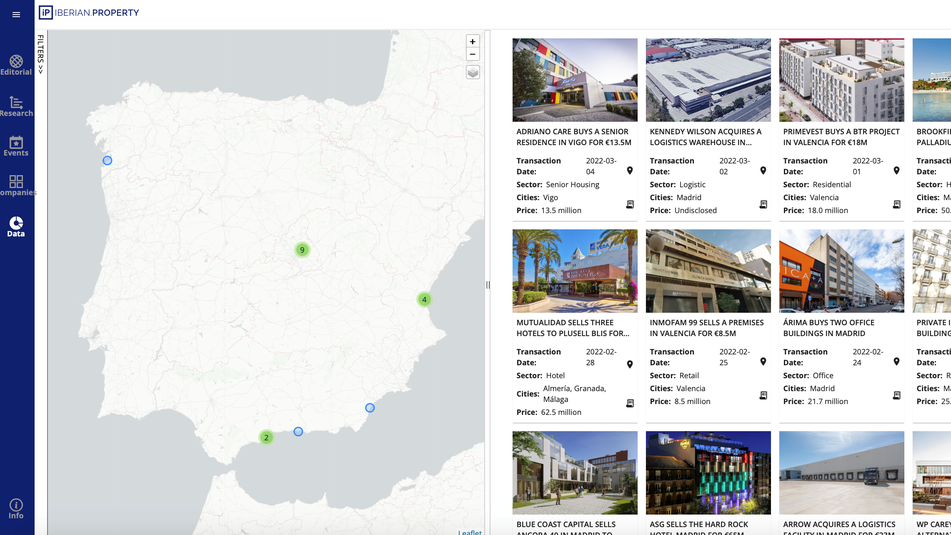Click the Málaga cluster marker showing 2

(x=266, y=437)
